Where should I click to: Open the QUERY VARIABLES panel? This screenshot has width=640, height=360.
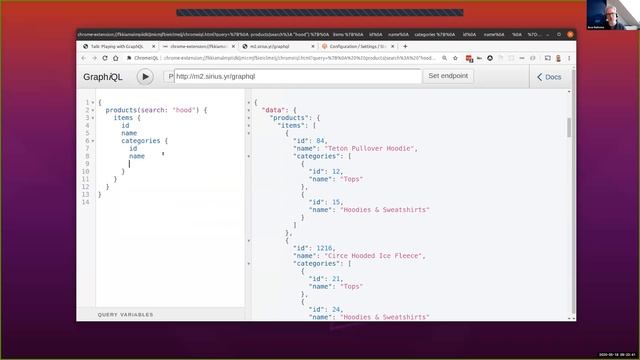(125, 315)
